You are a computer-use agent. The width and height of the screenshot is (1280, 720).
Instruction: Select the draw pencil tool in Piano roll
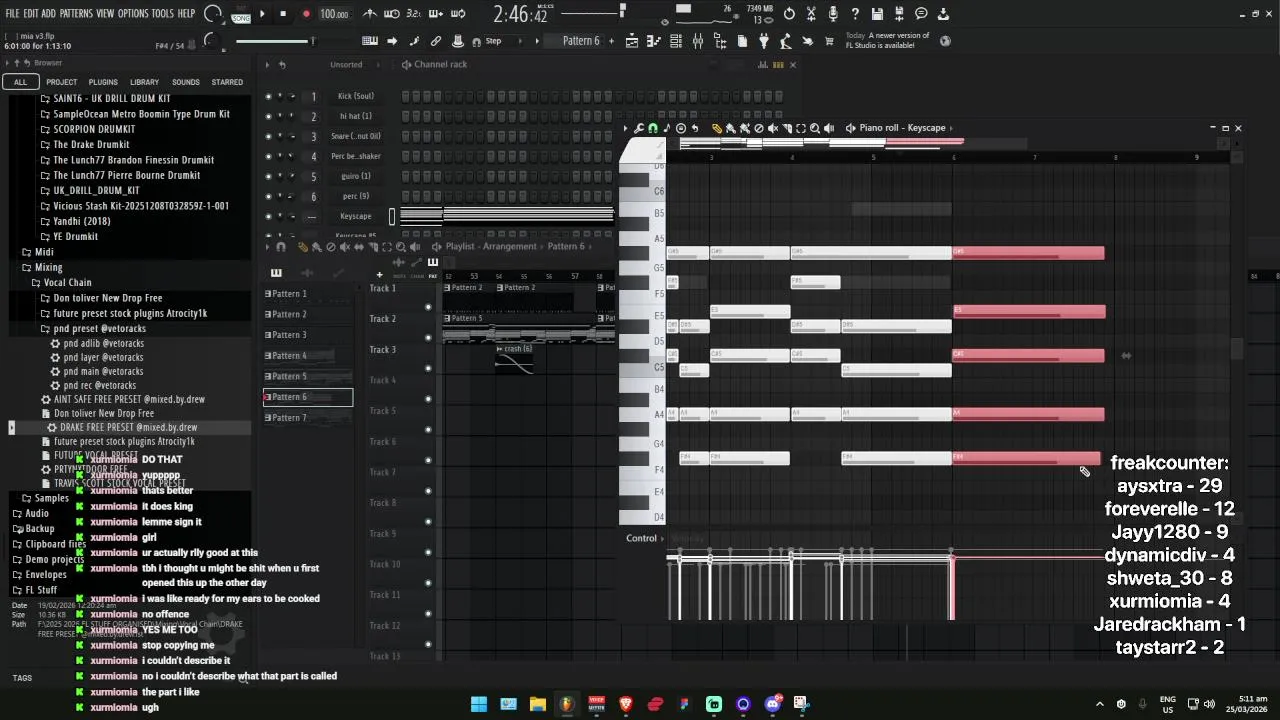[717, 128]
